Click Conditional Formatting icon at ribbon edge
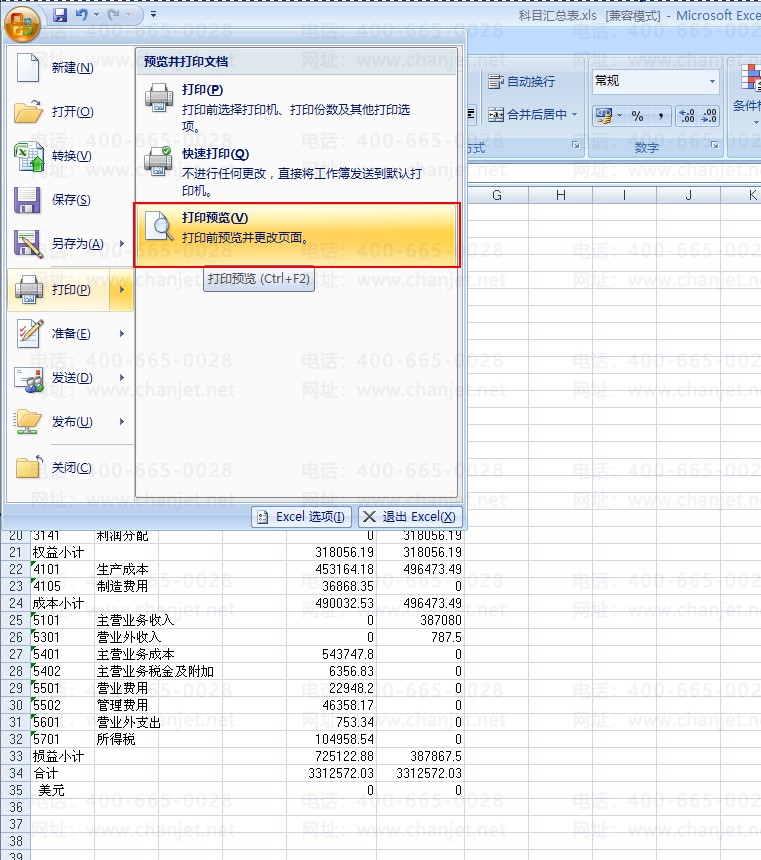The height and width of the screenshot is (860, 761). point(750,77)
